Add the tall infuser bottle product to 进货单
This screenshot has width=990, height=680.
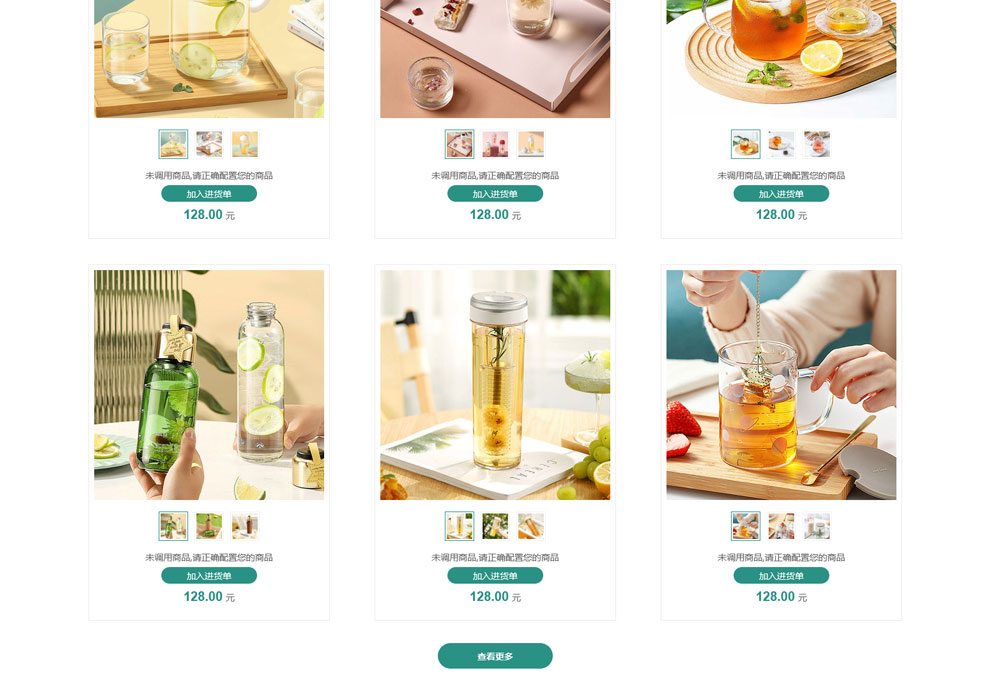(x=495, y=575)
